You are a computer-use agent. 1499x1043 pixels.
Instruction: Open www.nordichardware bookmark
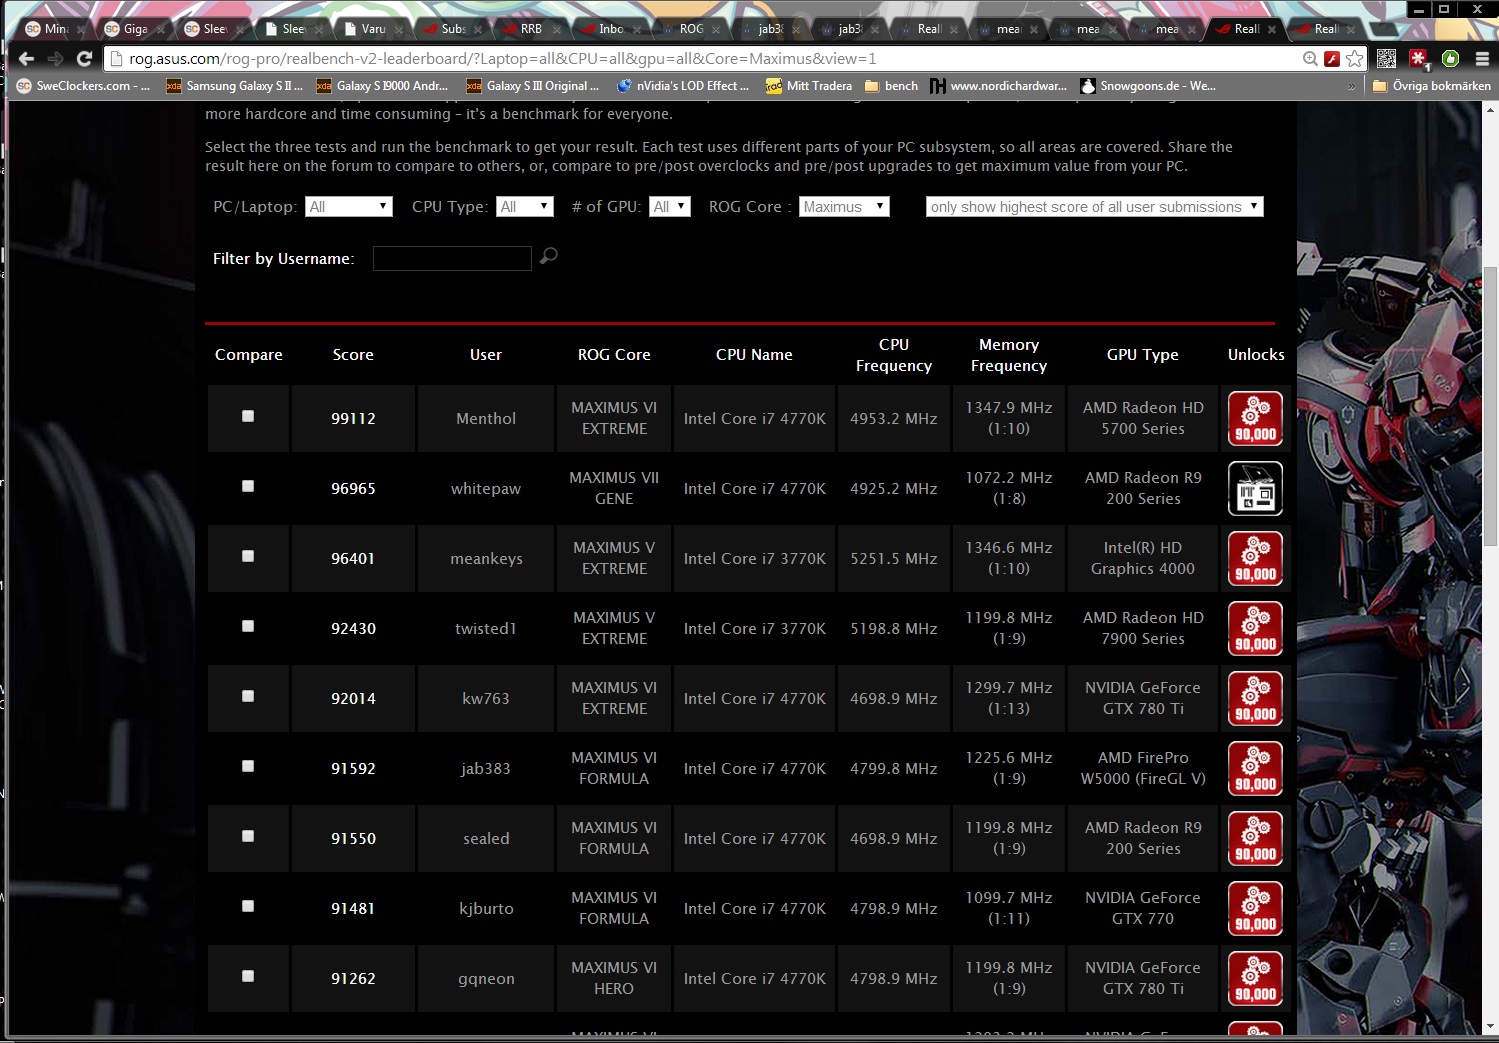998,86
